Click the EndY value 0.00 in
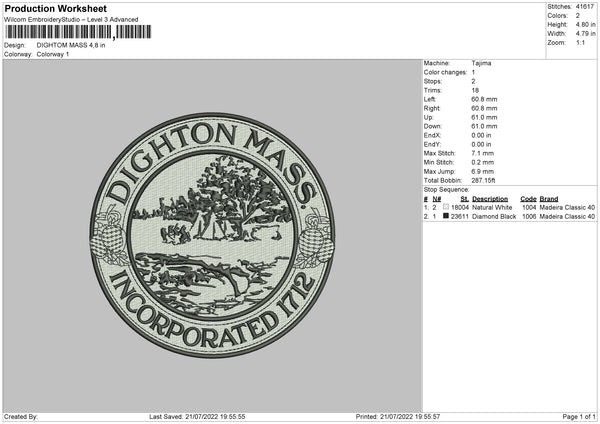Screen dimensions: 600x424 481,145
